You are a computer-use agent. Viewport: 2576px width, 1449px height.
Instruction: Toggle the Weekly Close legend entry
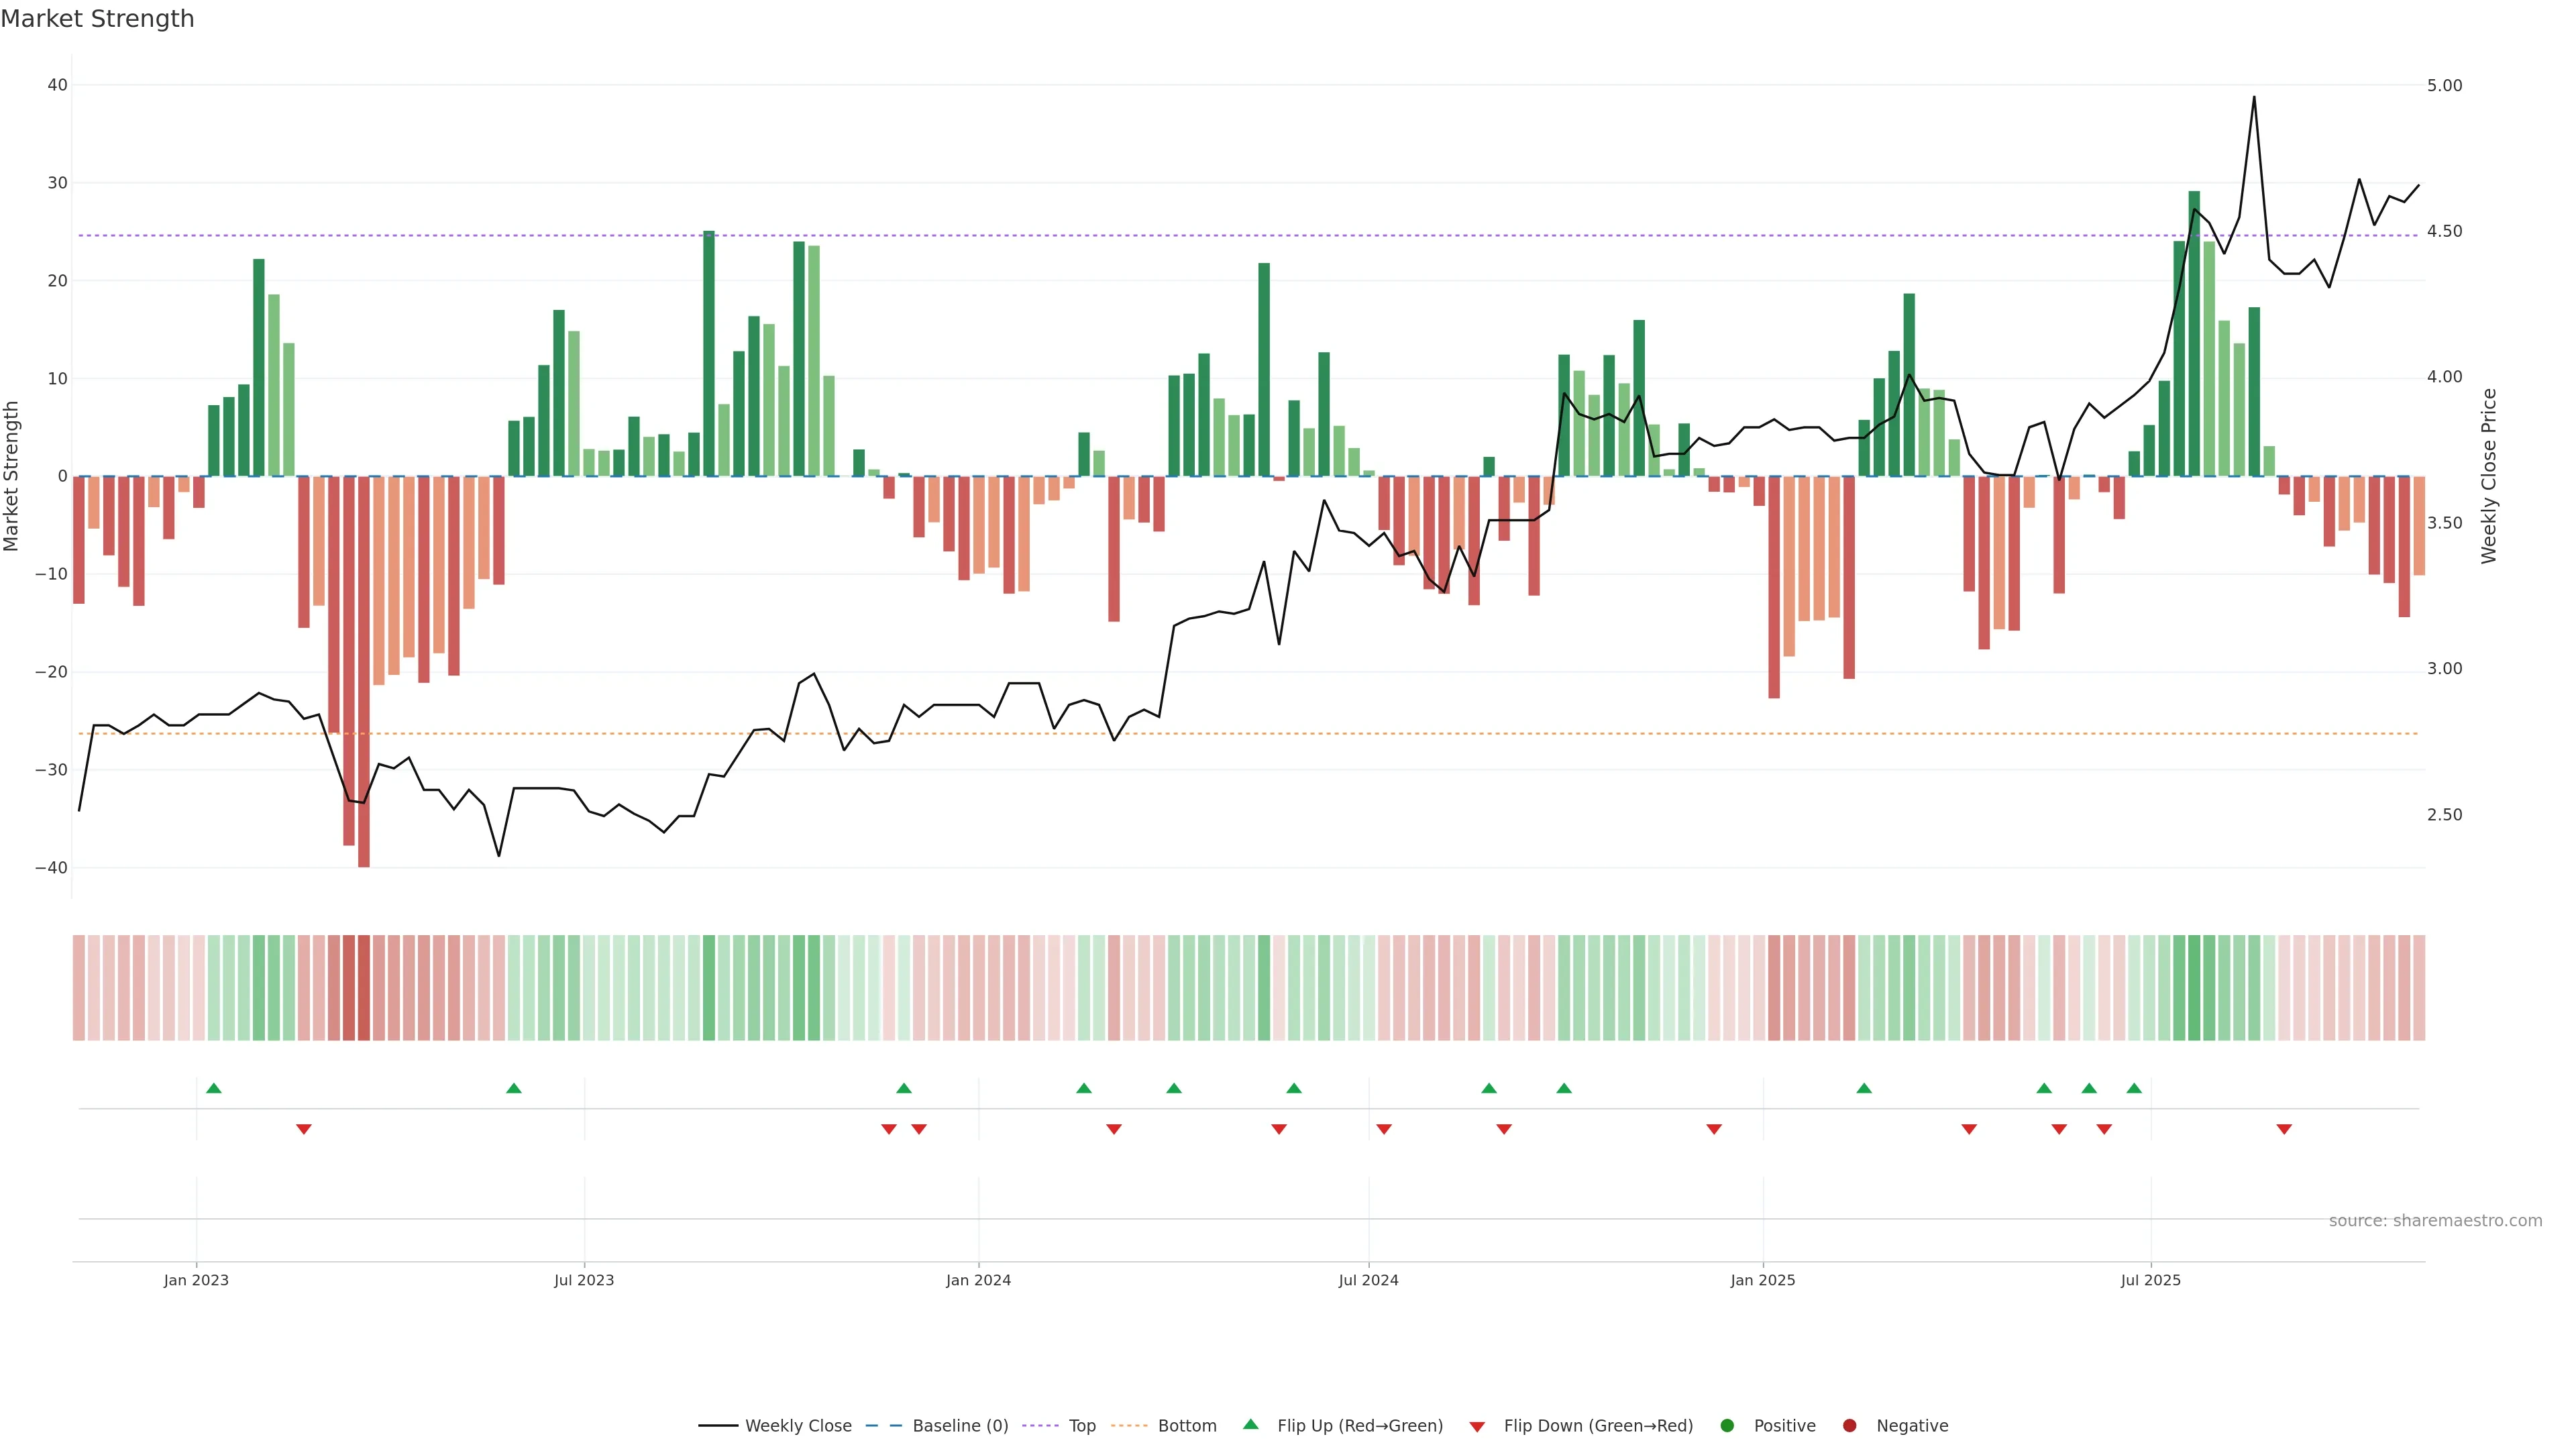[797, 1425]
